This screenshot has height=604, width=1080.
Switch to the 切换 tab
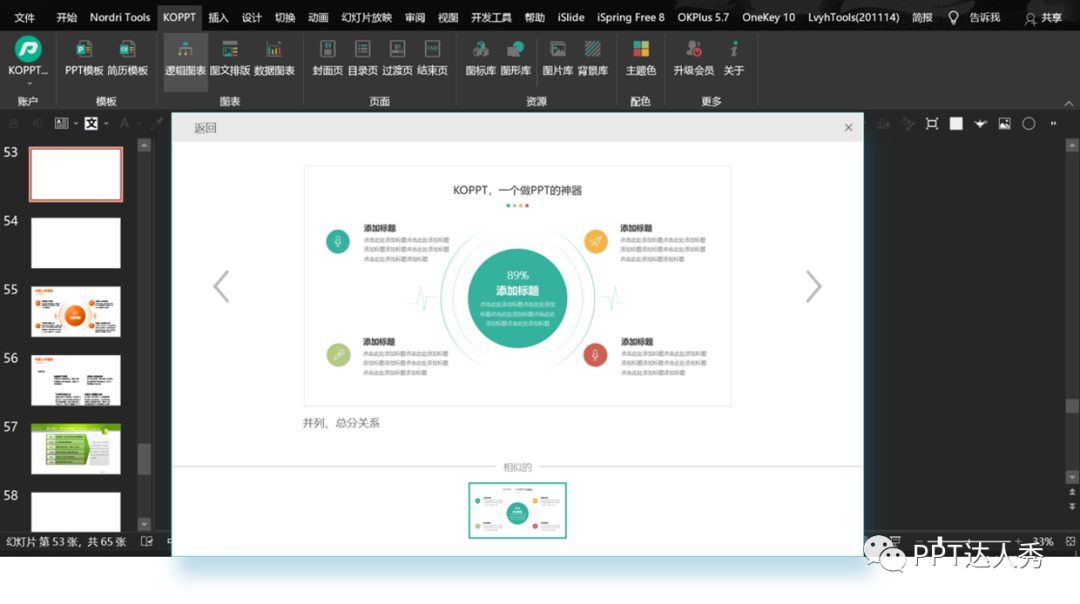point(285,17)
